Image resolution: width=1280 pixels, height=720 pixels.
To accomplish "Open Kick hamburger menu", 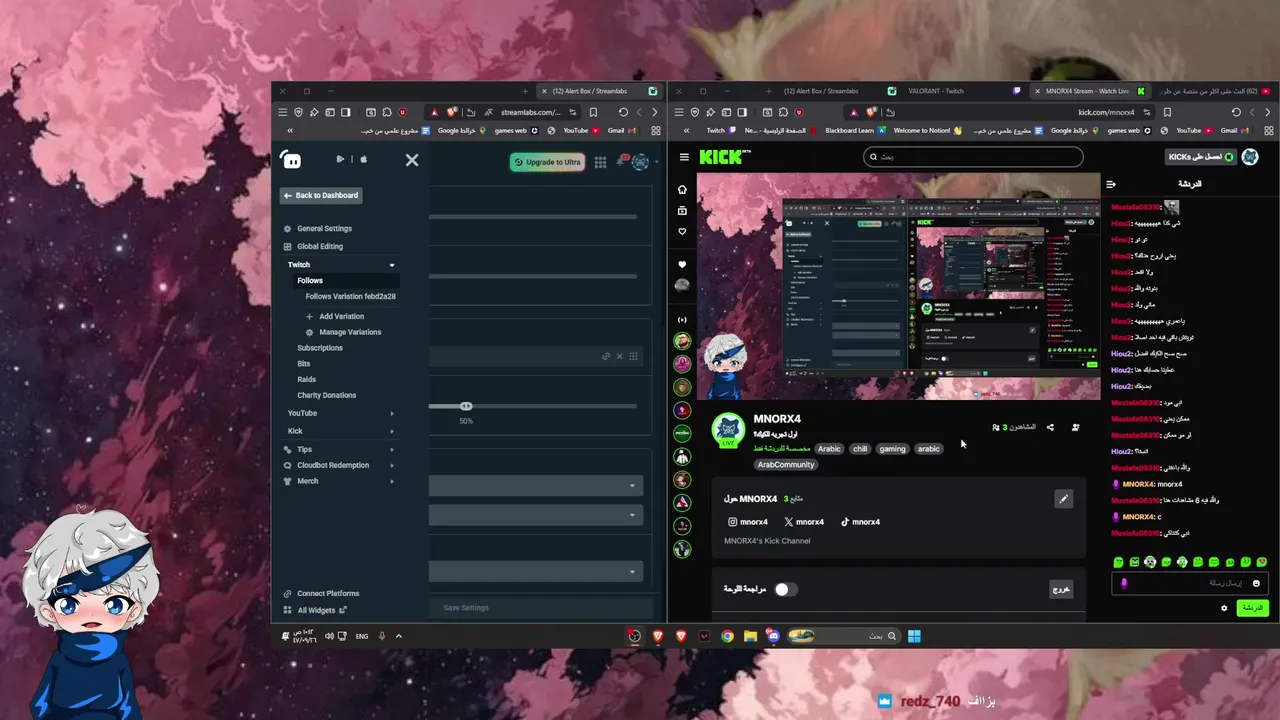I will point(684,157).
